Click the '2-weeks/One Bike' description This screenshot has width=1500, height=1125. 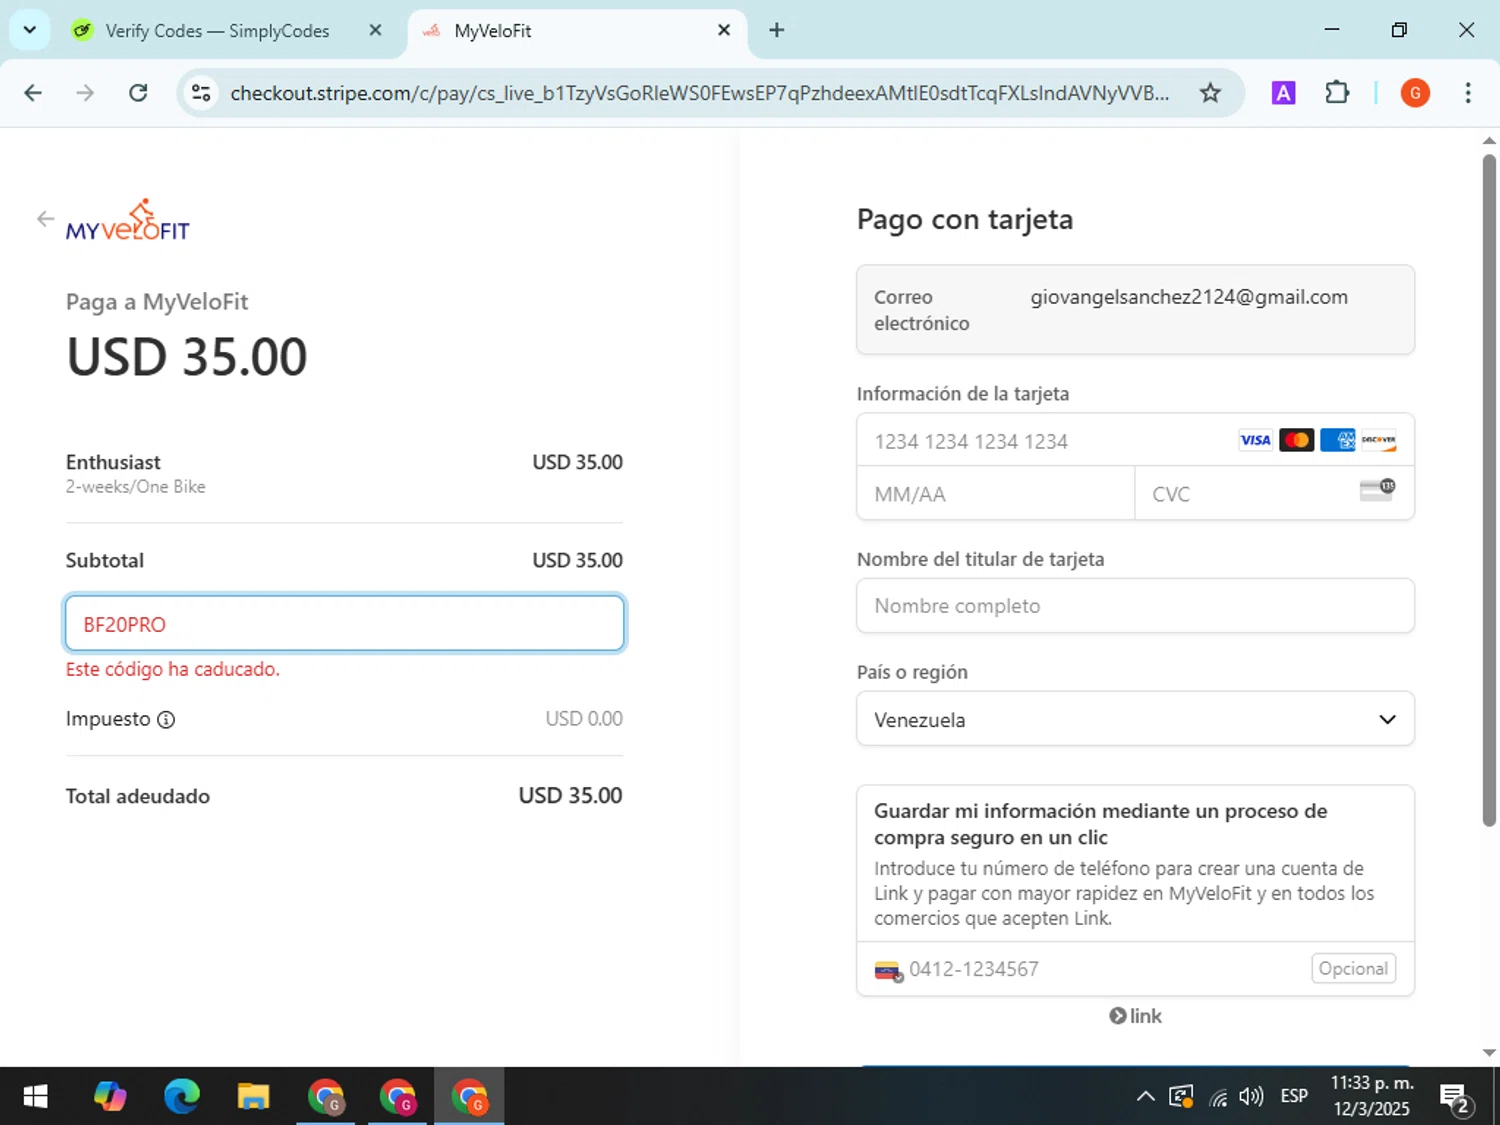point(136,487)
